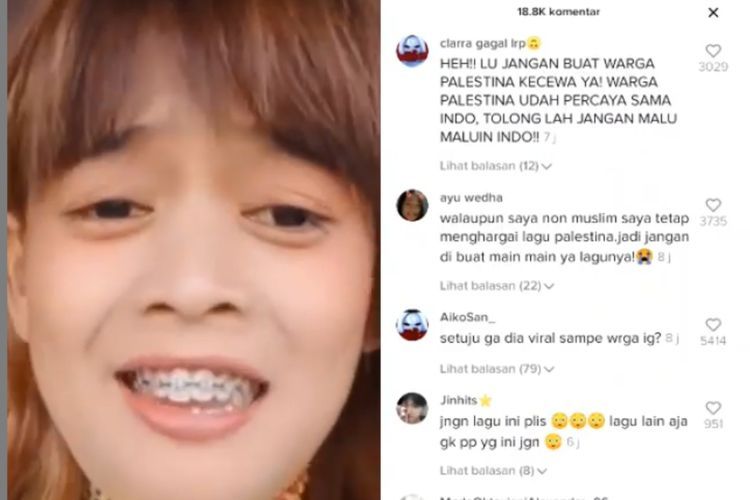Expand 'Lihat balasan (22)' replies
Screen dimensions: 750x500
tap(496, 286)
